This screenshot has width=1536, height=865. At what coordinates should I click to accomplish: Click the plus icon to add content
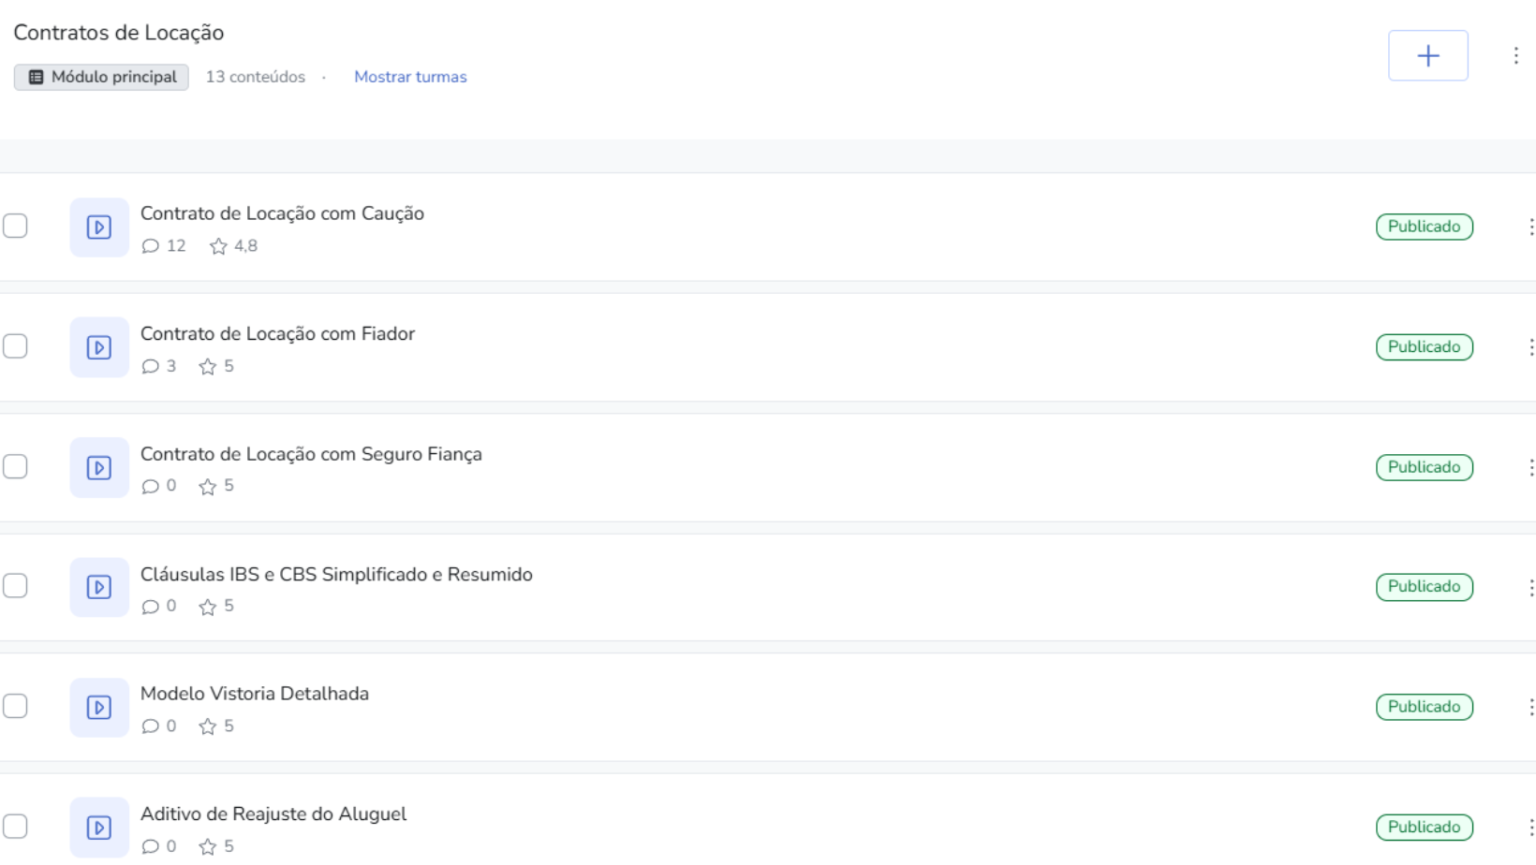(1428, 56)
